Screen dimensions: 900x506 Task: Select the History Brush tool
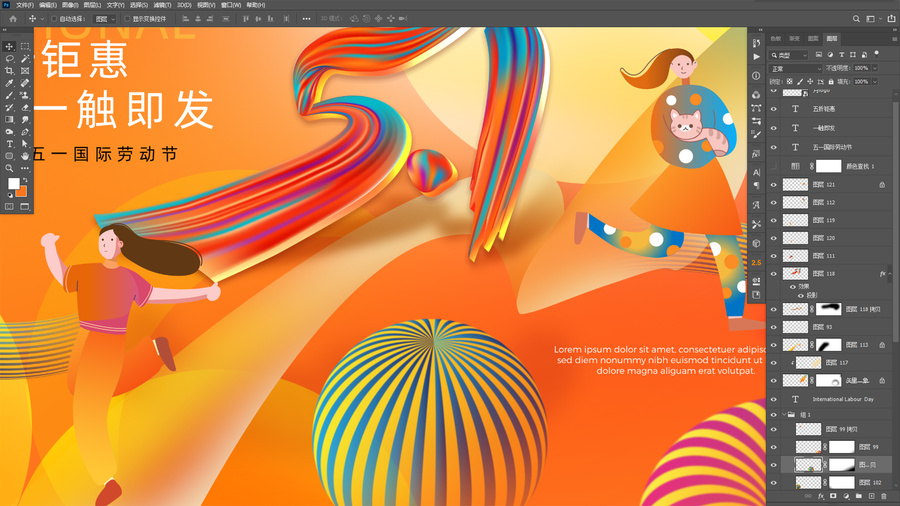(x=9, y=107)
